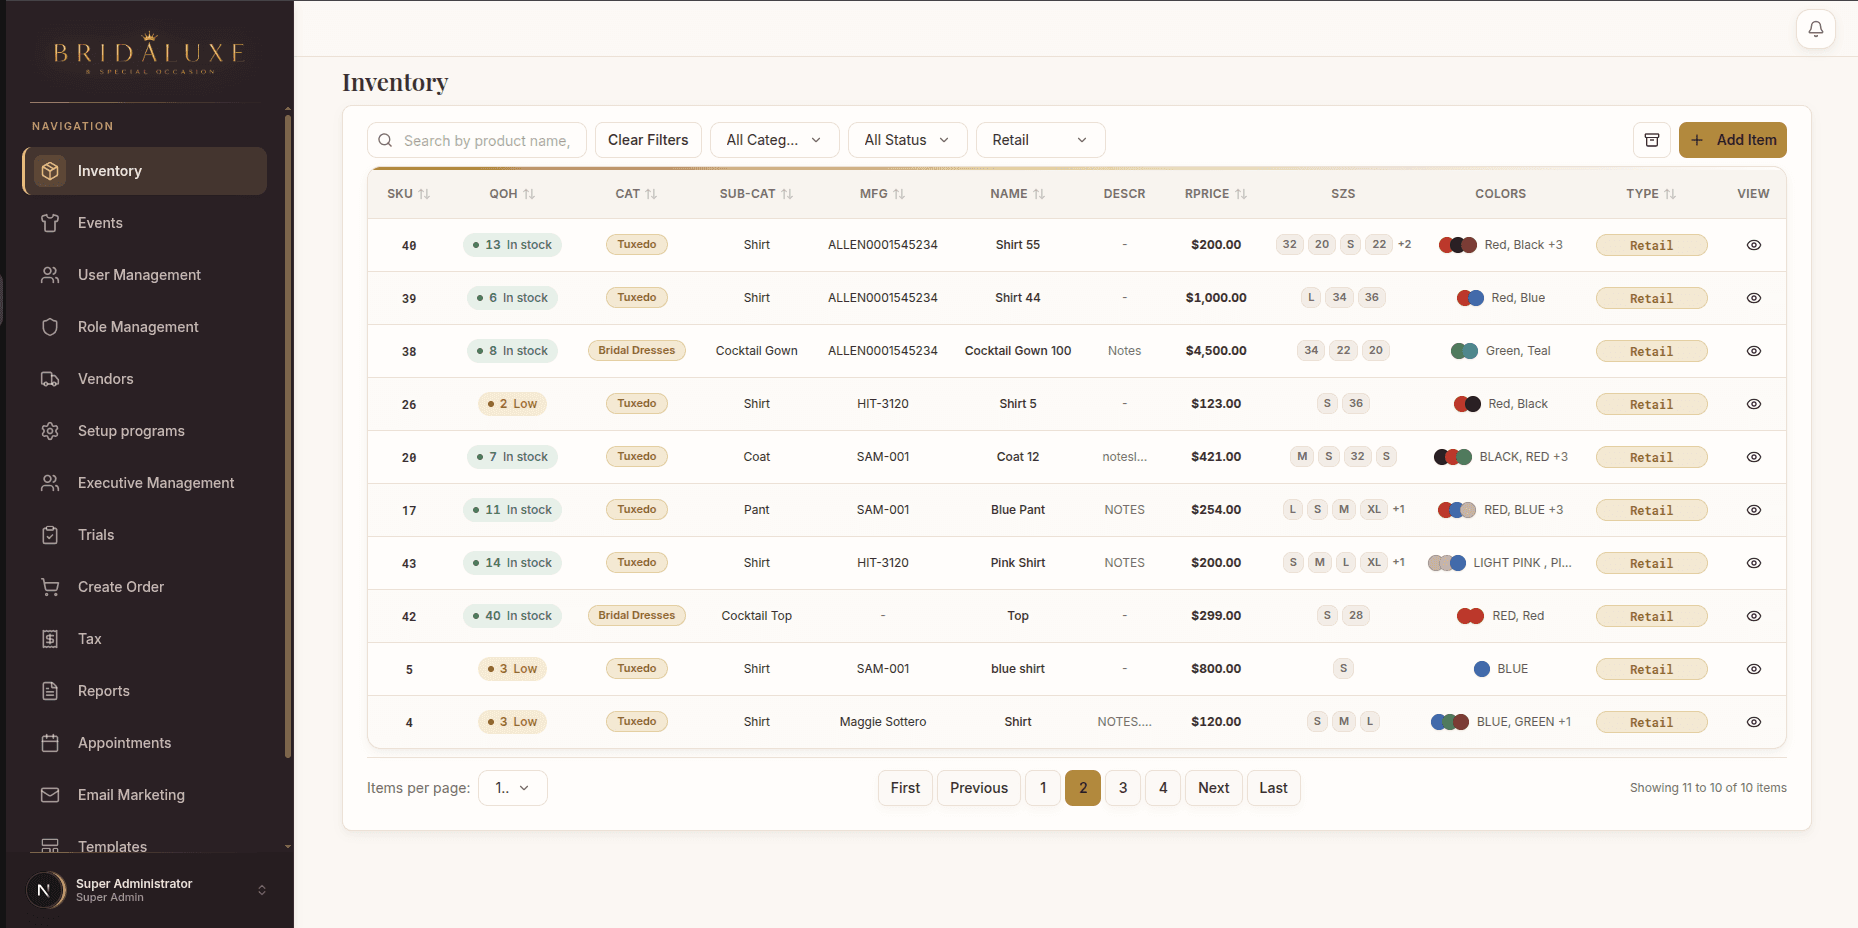1858x928 pixels.
Task: Sort by CAT column arrows
Action: [x=651, y=194]
